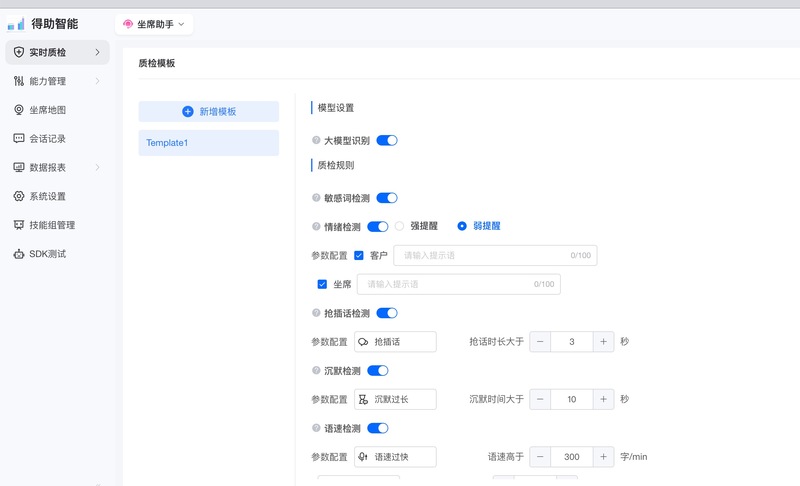Click the shield icon beside 实时质检

point(19,52)
